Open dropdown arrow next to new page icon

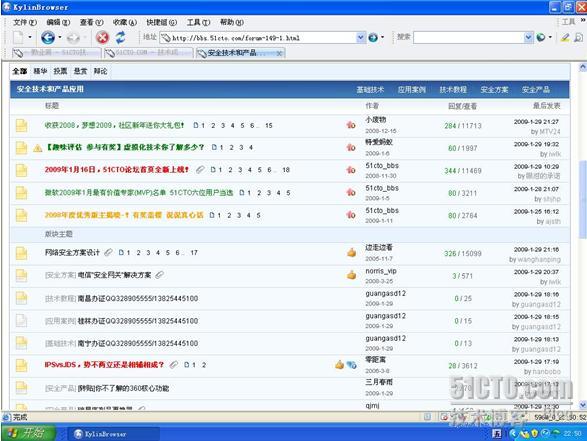click(30, 37)
